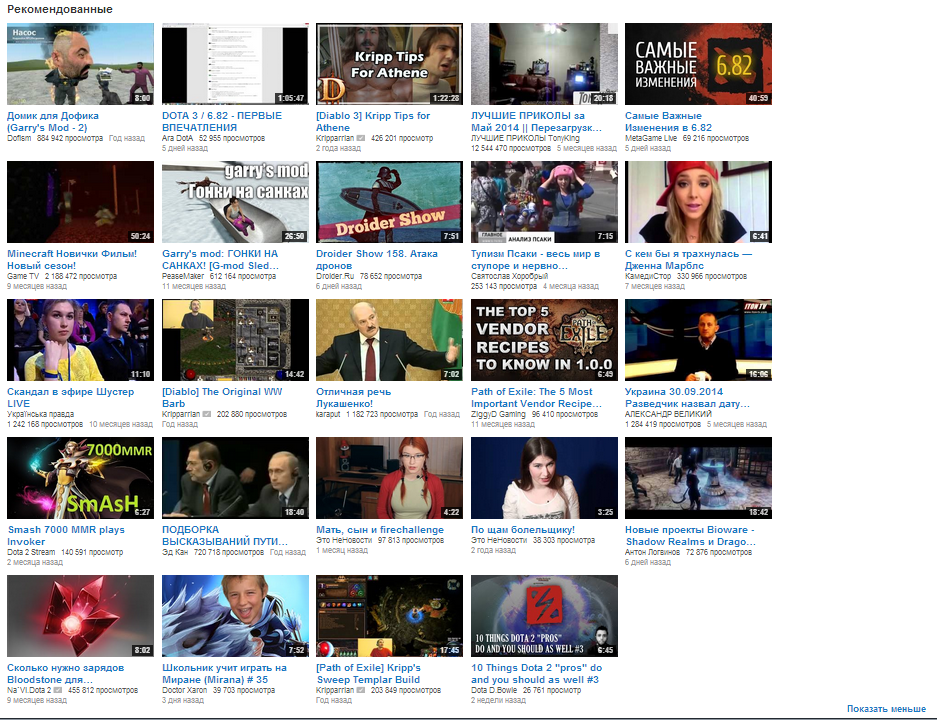Screen dimensions: 937x720
Task: Open 'Сколько нужно зарядов Bloodstone для…' title
Action: 66,673
